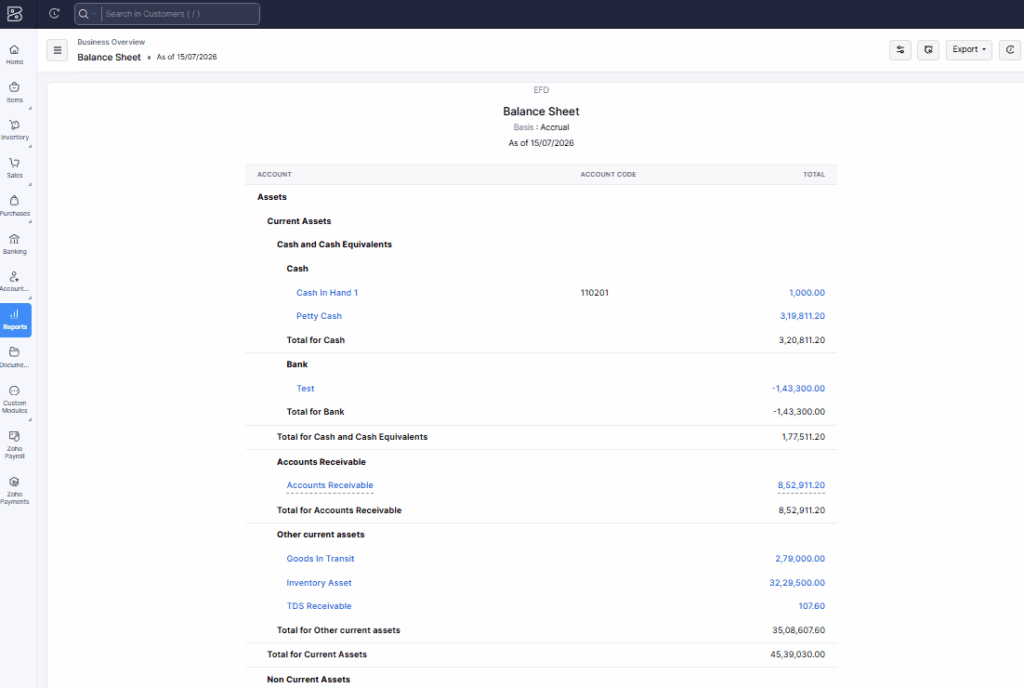Image resolution: width=1024 pixels, height=688 pixels.
Task: Open Test bank account link
Action: click(x=305, y=388)
